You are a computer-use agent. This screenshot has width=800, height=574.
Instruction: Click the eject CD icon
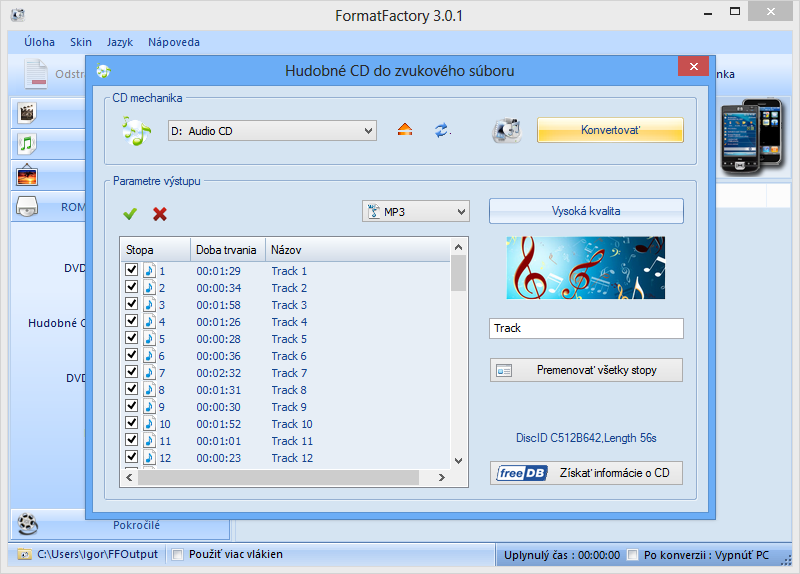tap(405, 130)
